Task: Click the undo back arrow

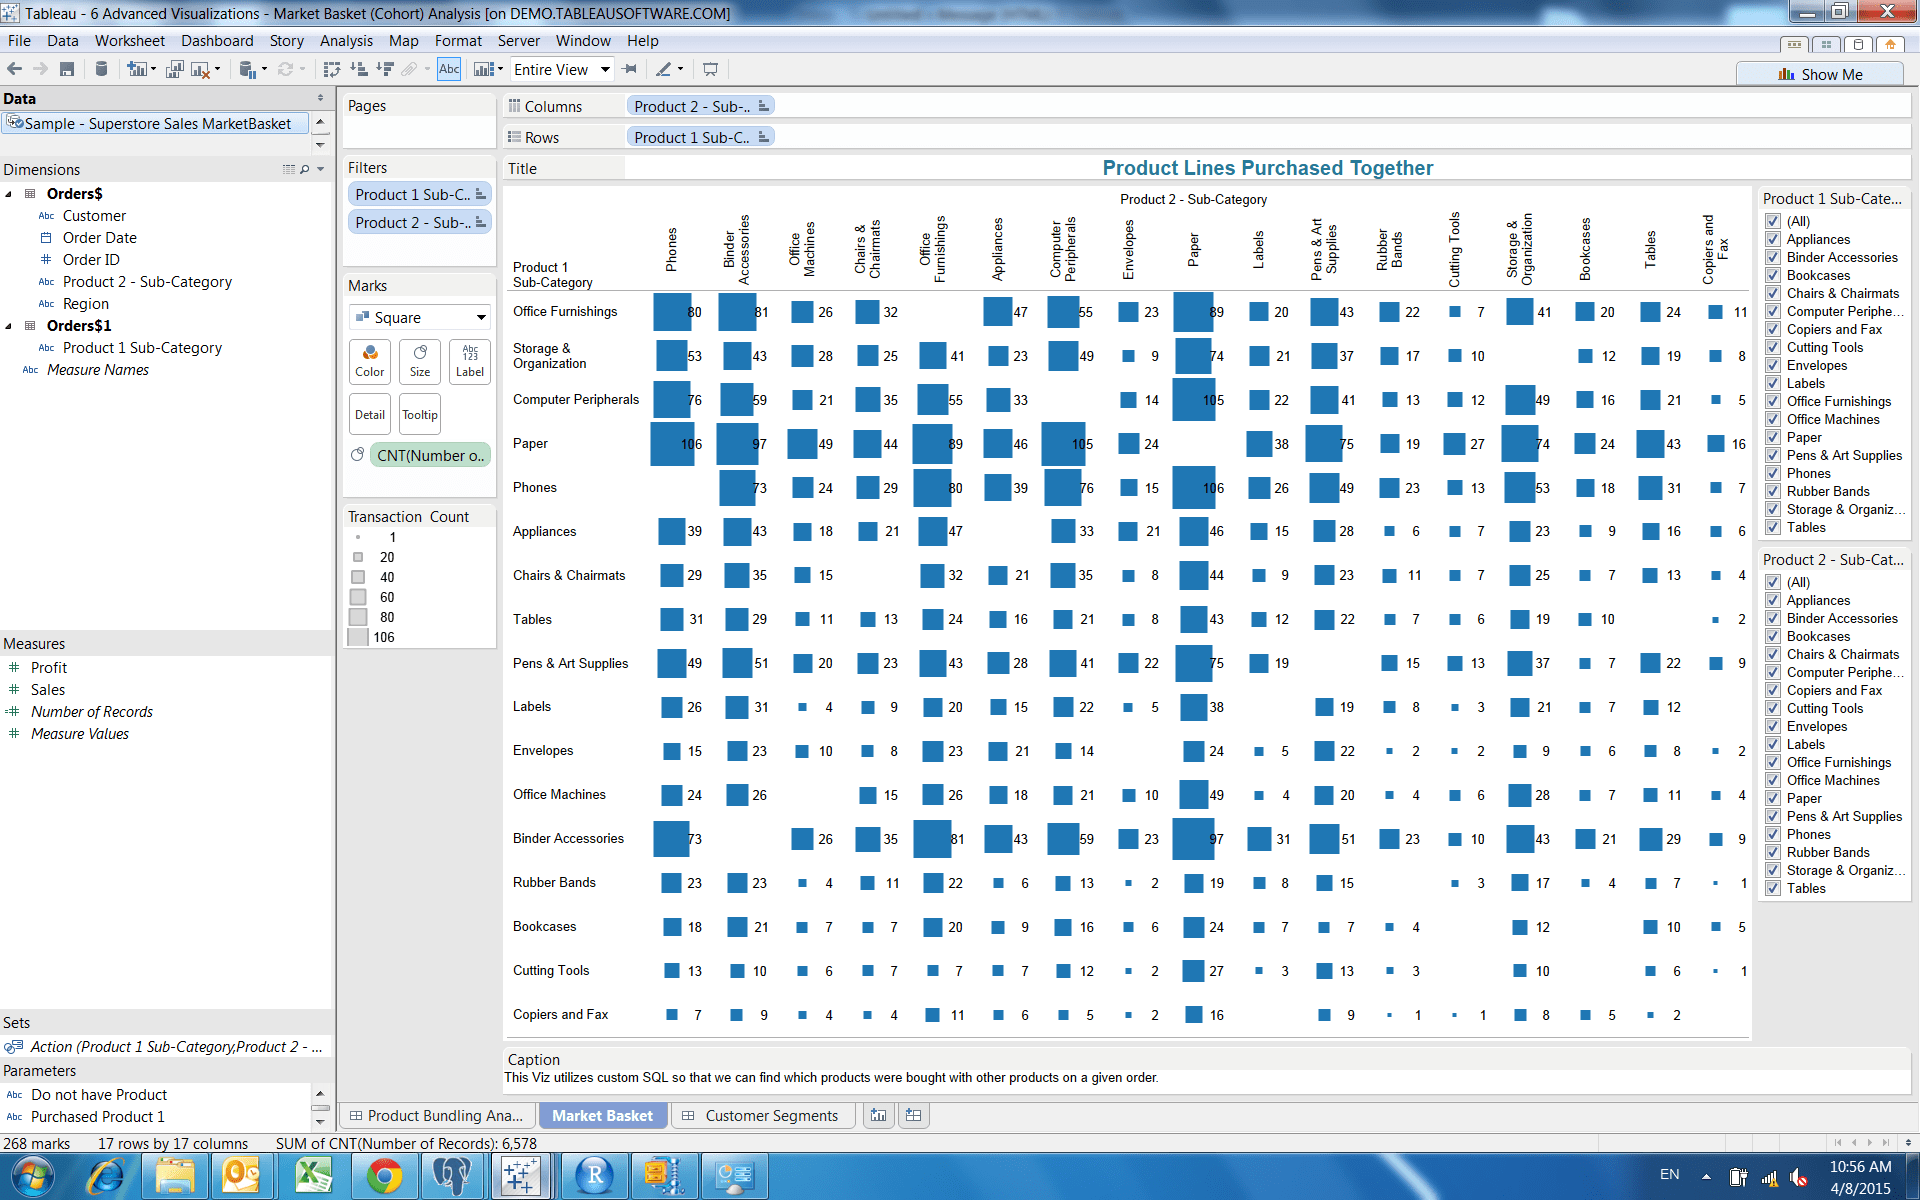Action: [15, 69]
